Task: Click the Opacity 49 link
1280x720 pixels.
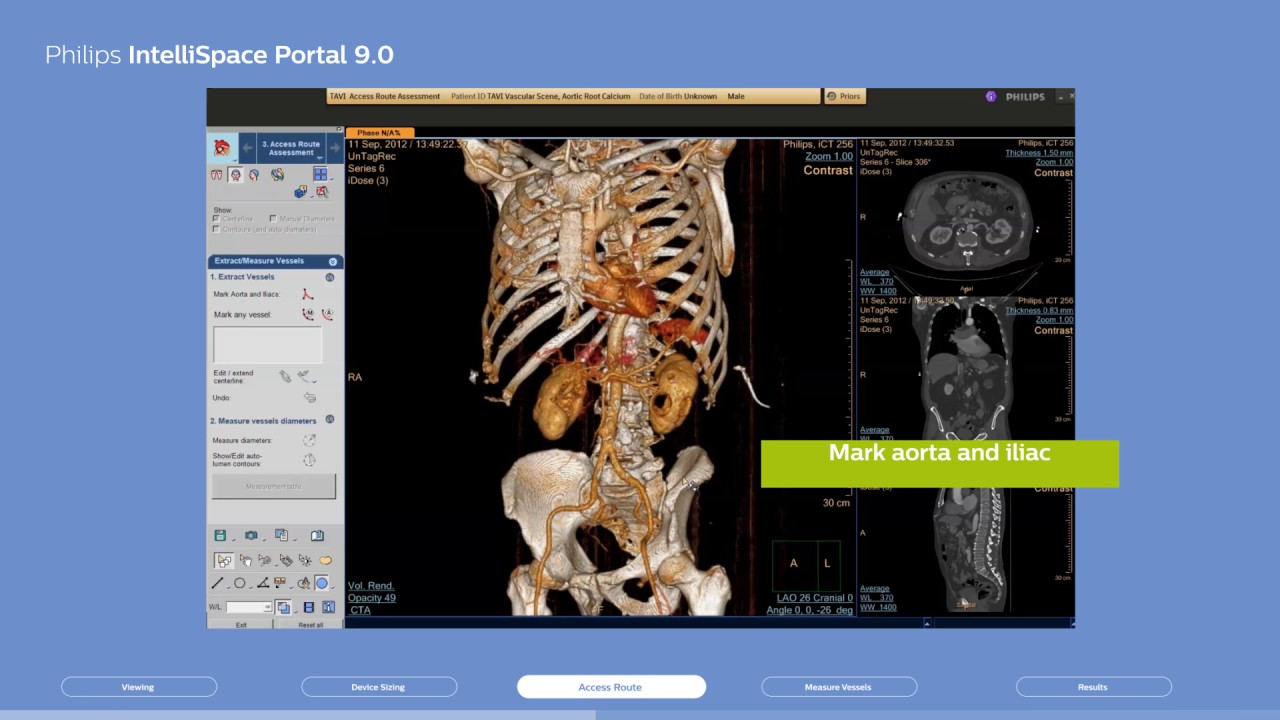Action: [x=372, y=598]
